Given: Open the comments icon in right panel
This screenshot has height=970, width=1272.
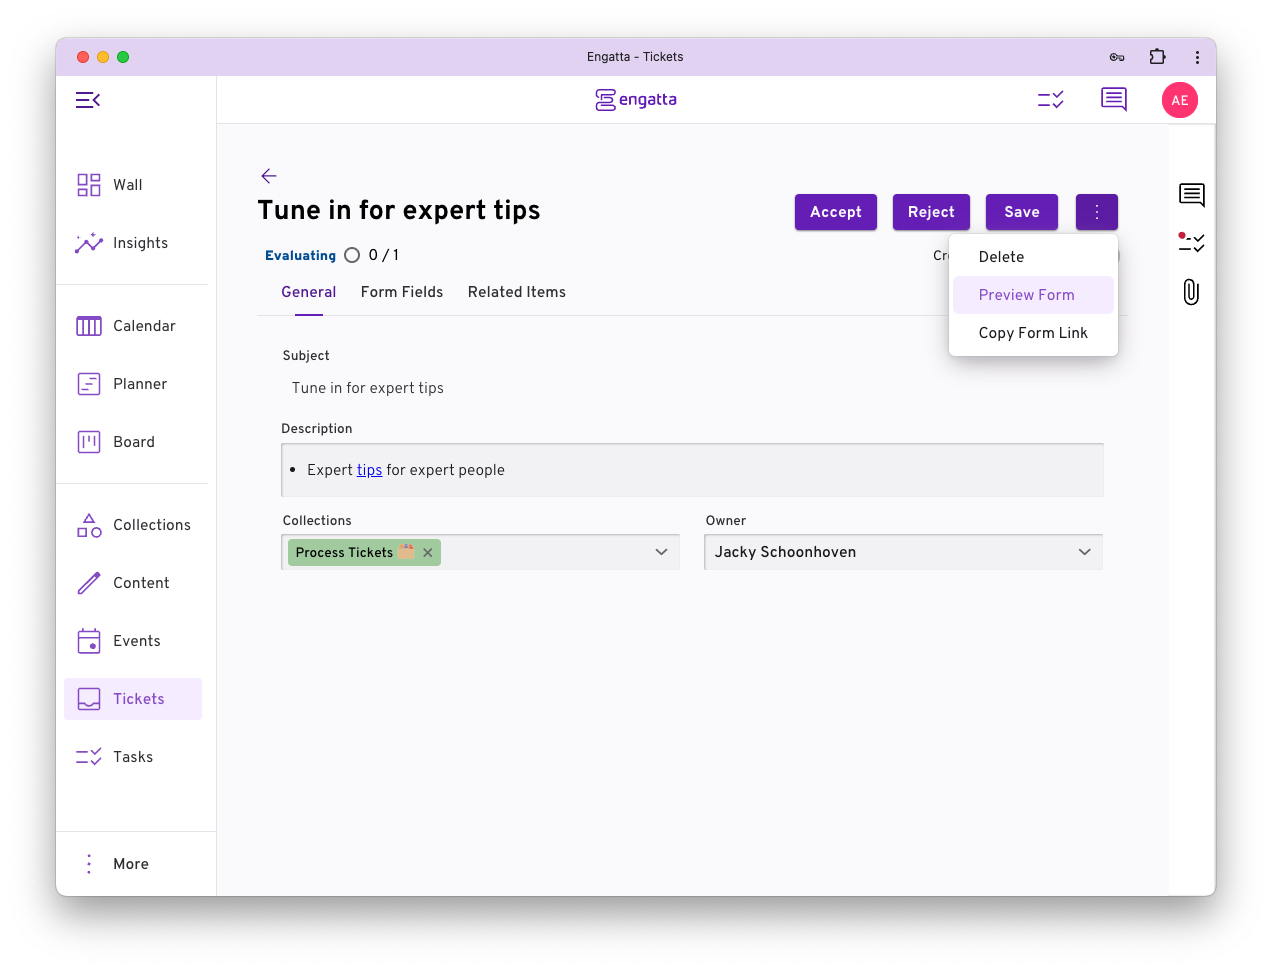Looking at the screenshot, I should pos(1191,195).
